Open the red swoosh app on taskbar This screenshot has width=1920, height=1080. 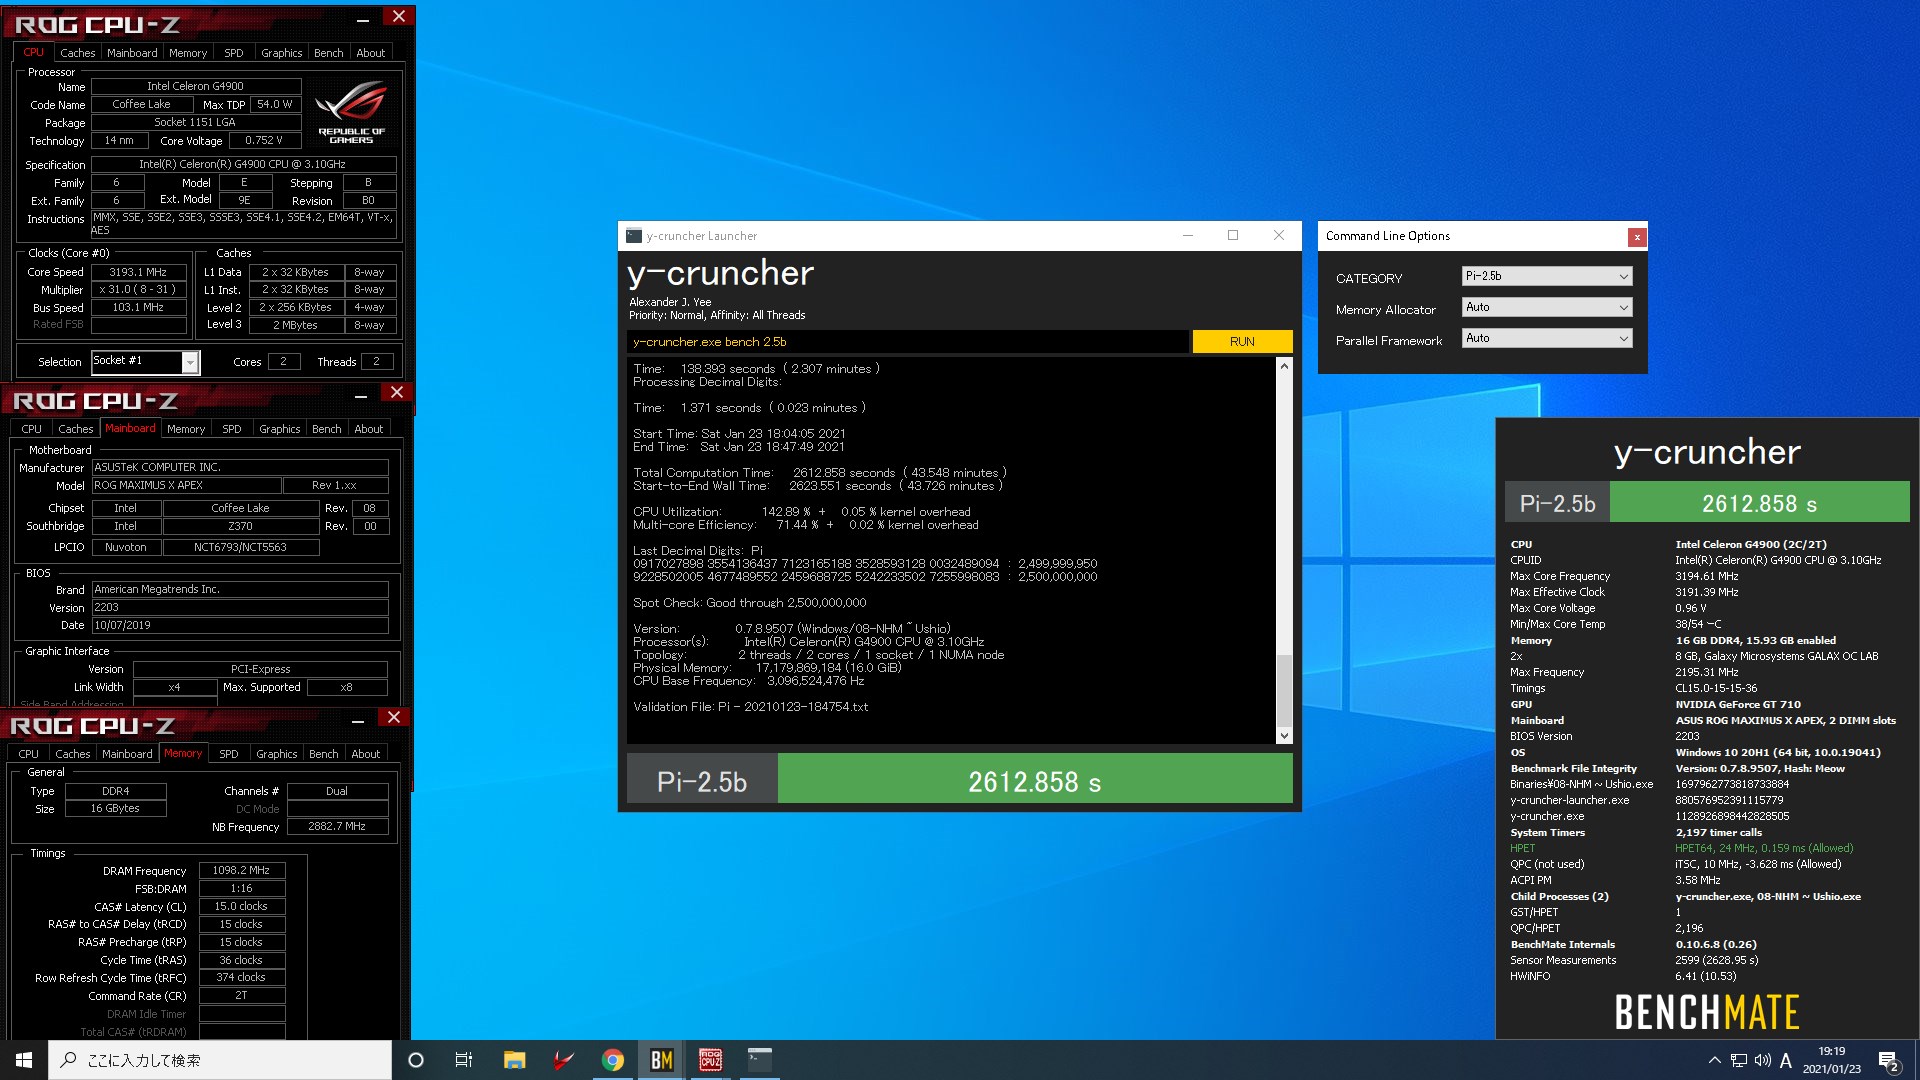click(564, 1060)
